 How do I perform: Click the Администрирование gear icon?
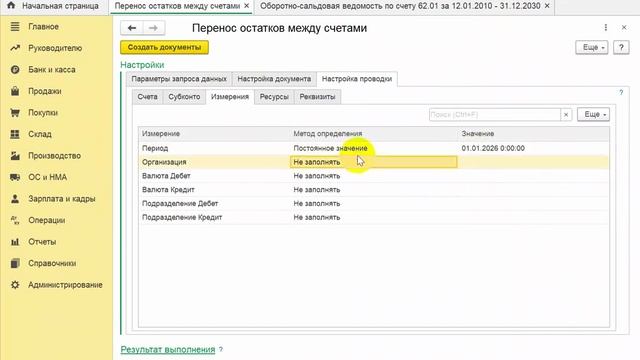pyautogui.click(x=15, y=285)
